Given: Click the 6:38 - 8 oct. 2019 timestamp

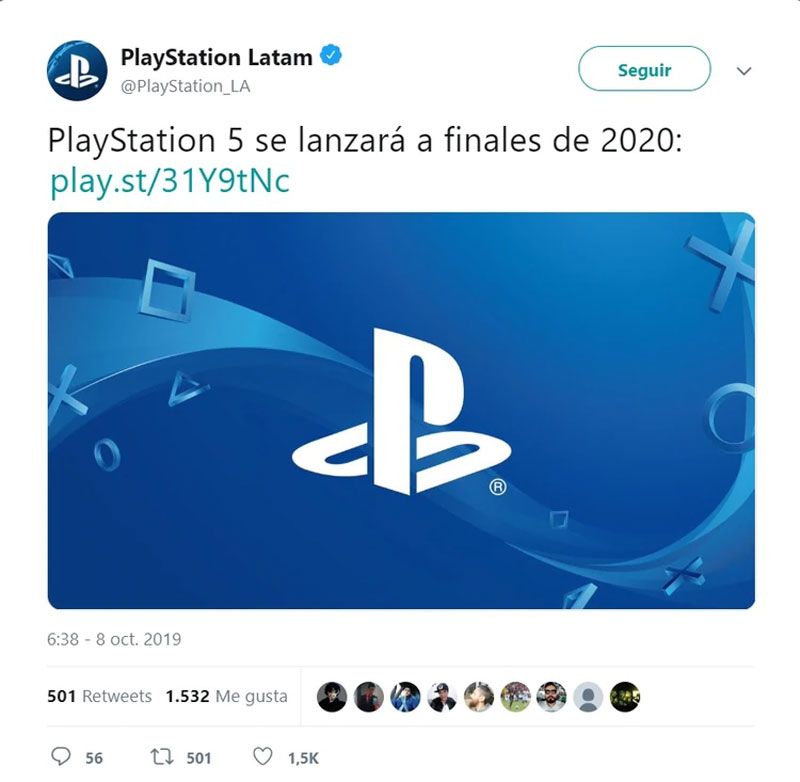Looking at the screenshot, I should (114, 639).
